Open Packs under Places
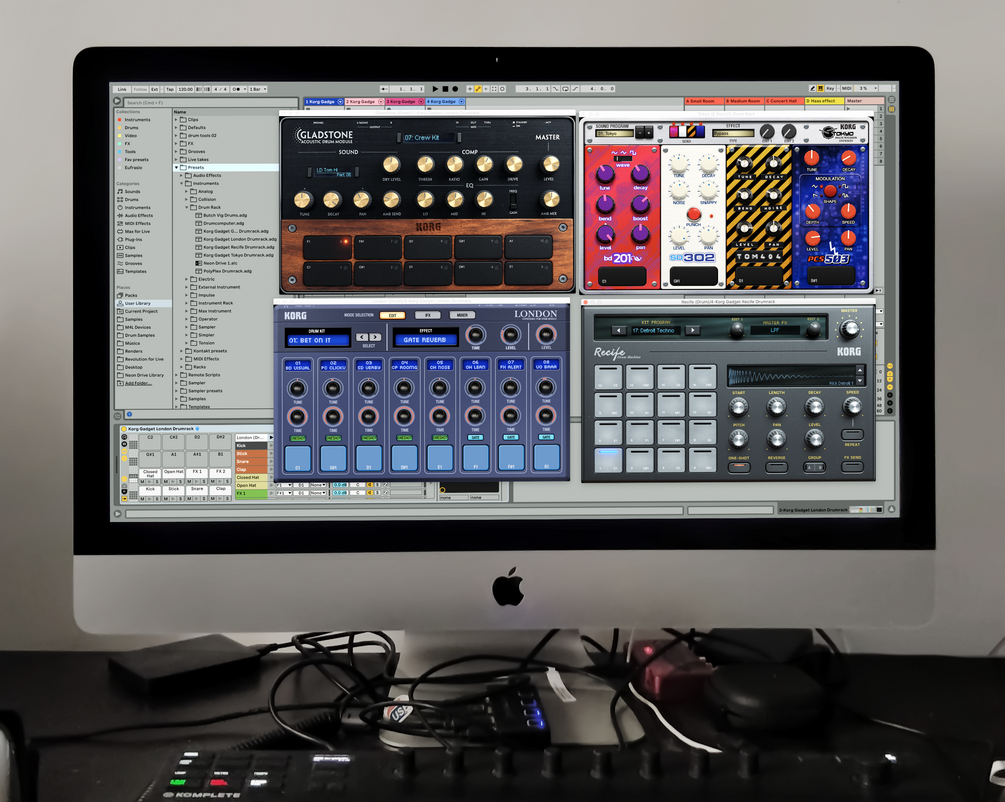The image size is (1005, 802). click(128, 296)
